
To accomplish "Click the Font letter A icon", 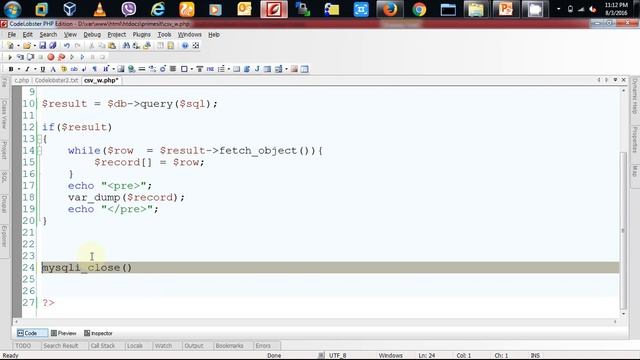I will [x=53, y=69].
